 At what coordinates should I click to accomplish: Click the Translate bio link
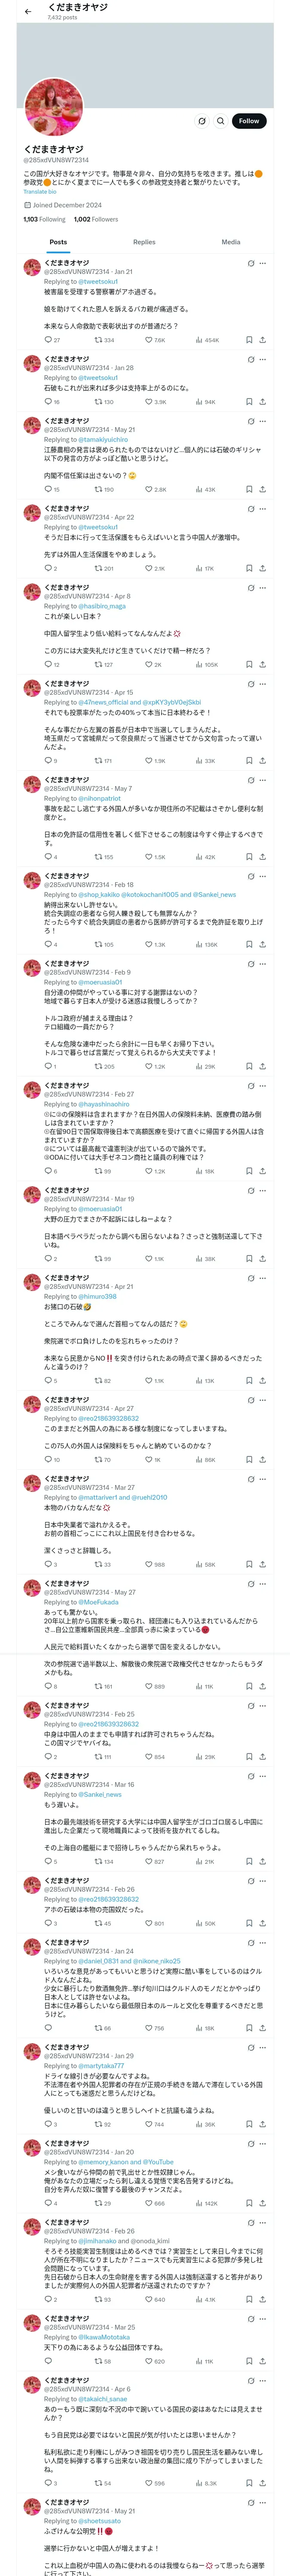click(x=40, y=192)
